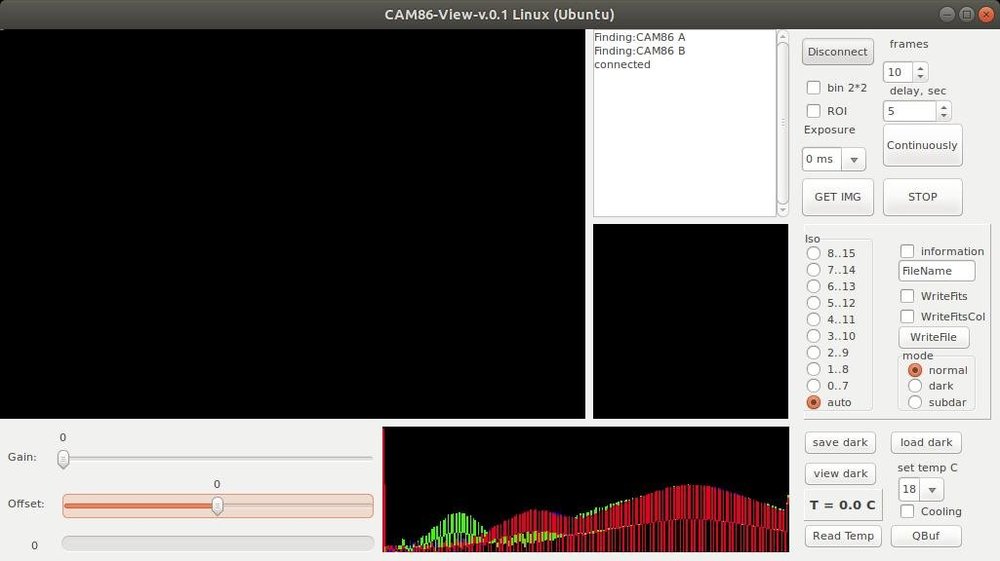Select dark mode radio button
Image resolution: width=1000 pixels, height=561 pixels.
(x=915, y=386)
